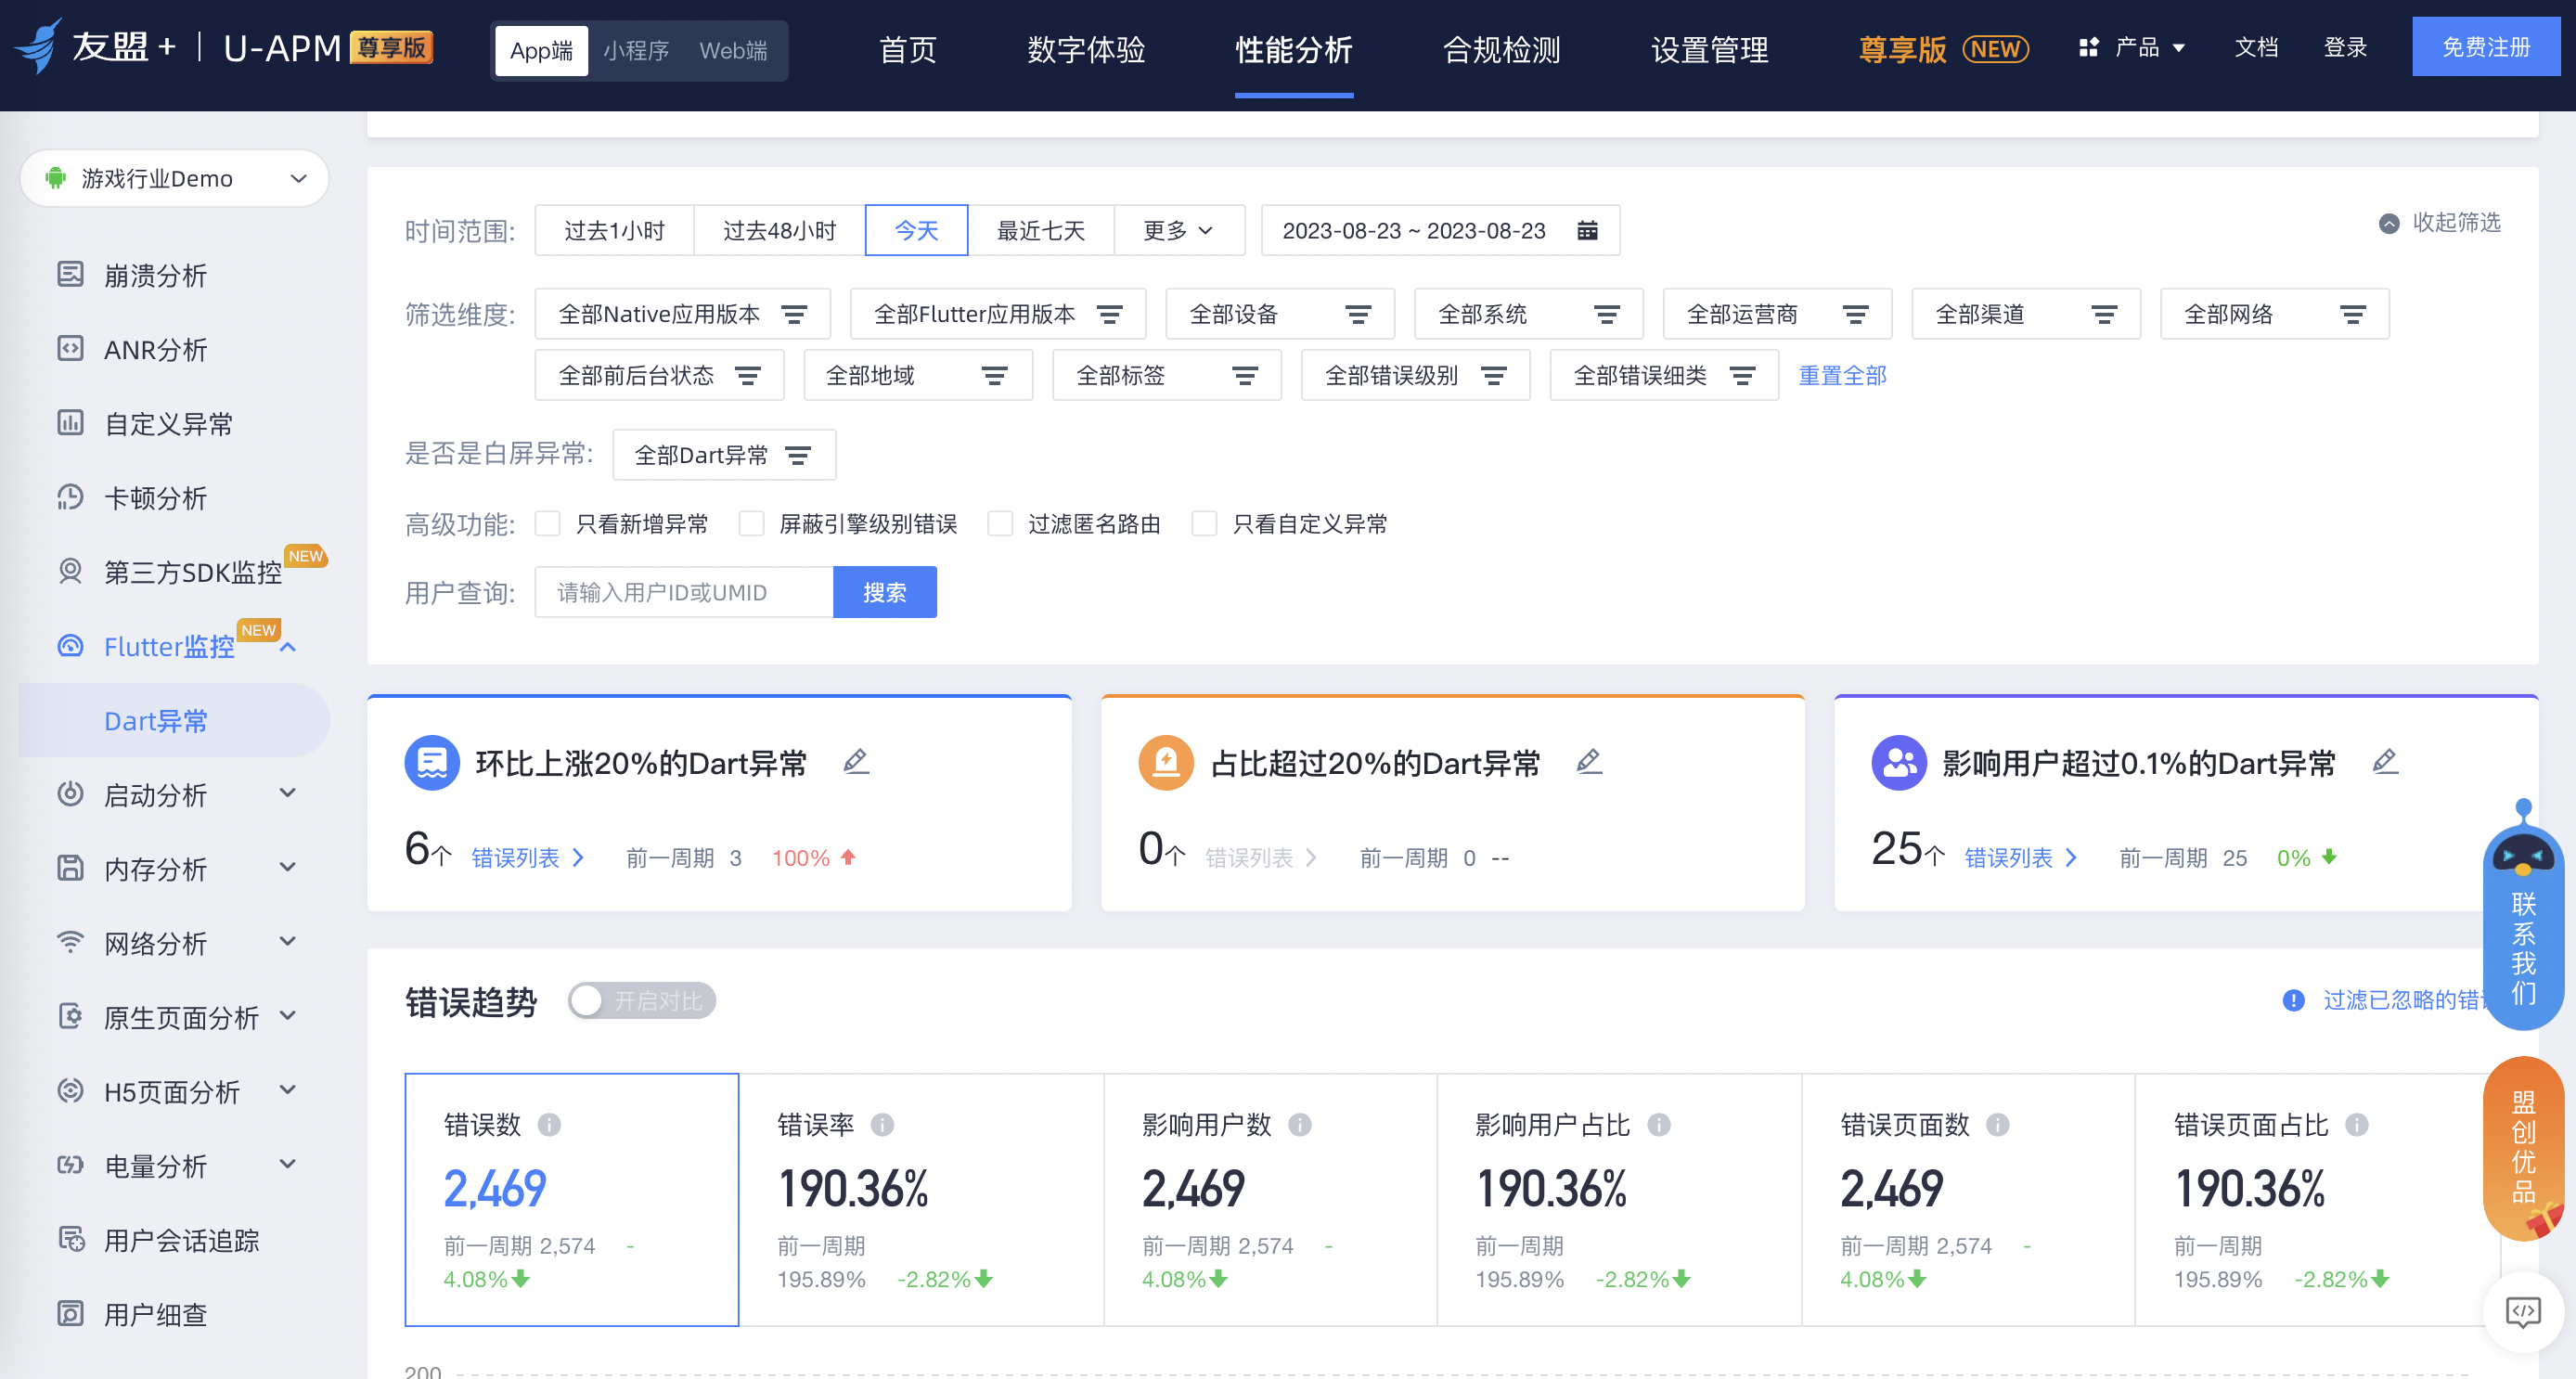
Task: Click info icon next to 影响用户数
Action: point(1300,1125)
